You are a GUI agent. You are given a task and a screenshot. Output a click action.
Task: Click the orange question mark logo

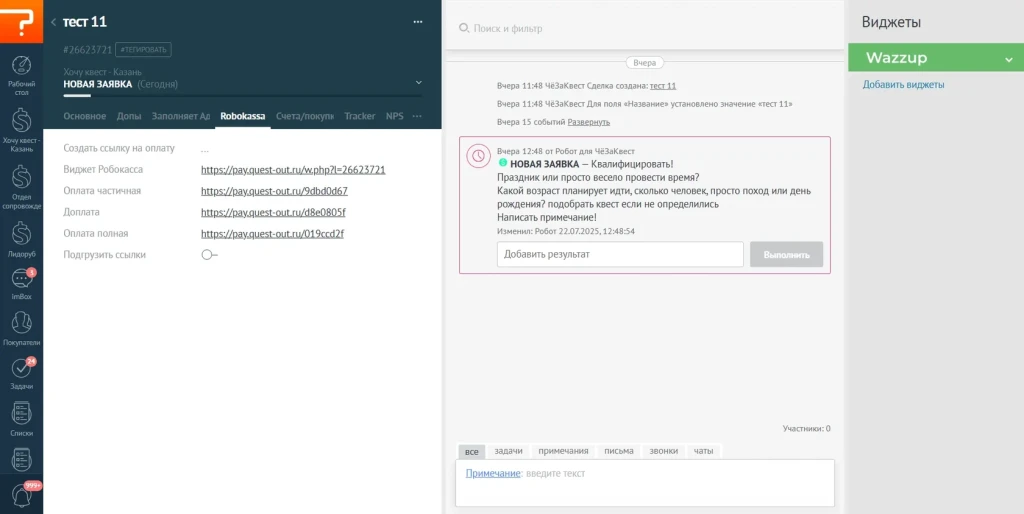point(22,22)
